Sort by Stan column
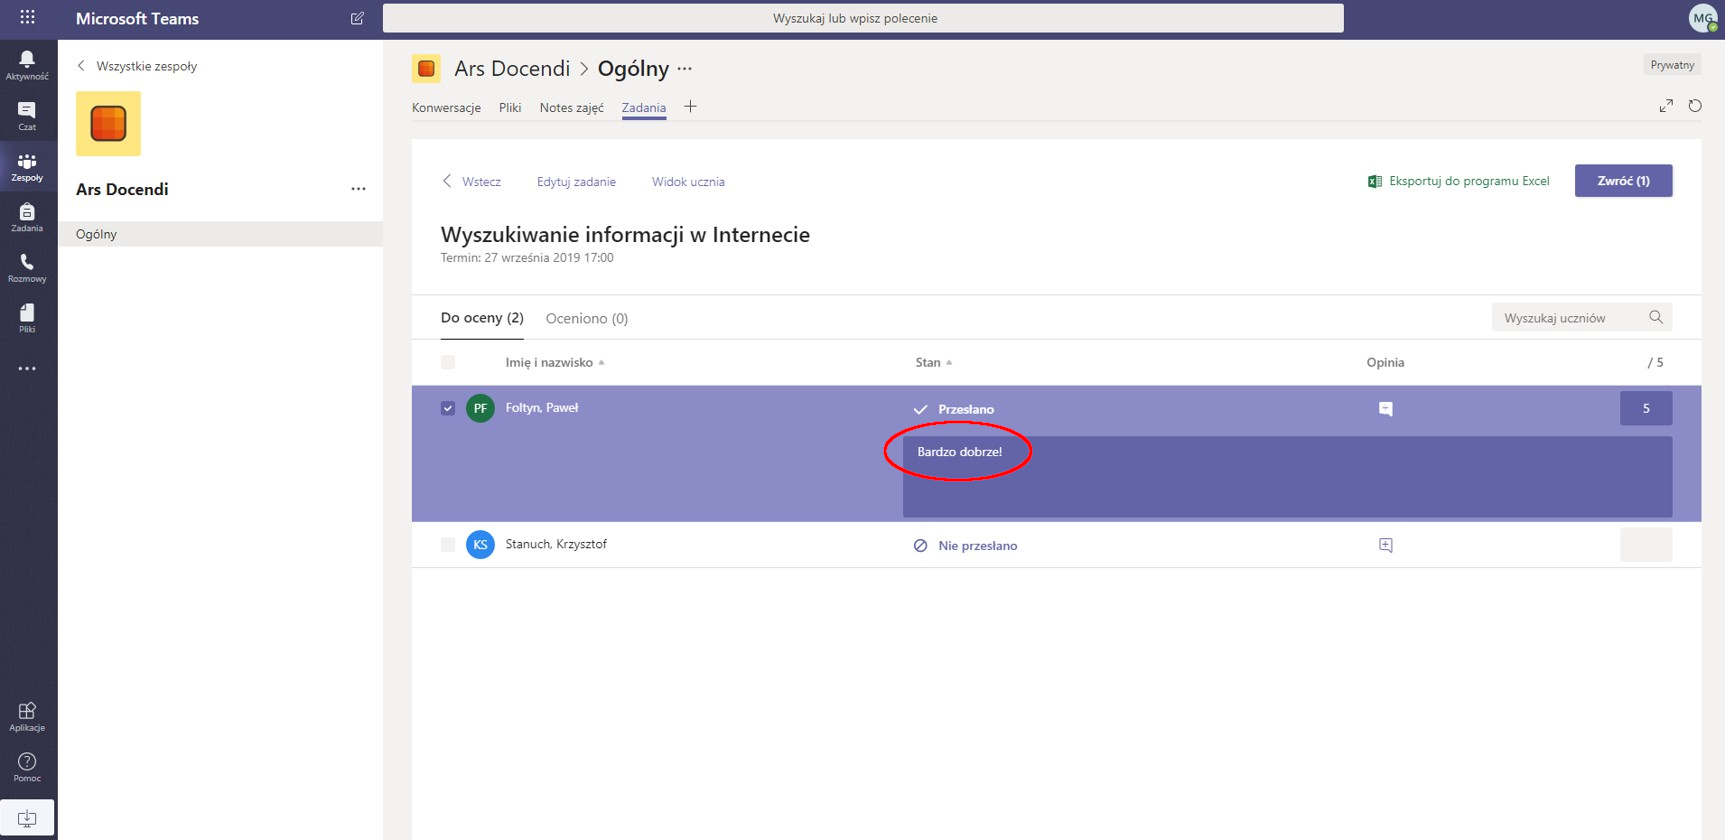 point(933,362)
